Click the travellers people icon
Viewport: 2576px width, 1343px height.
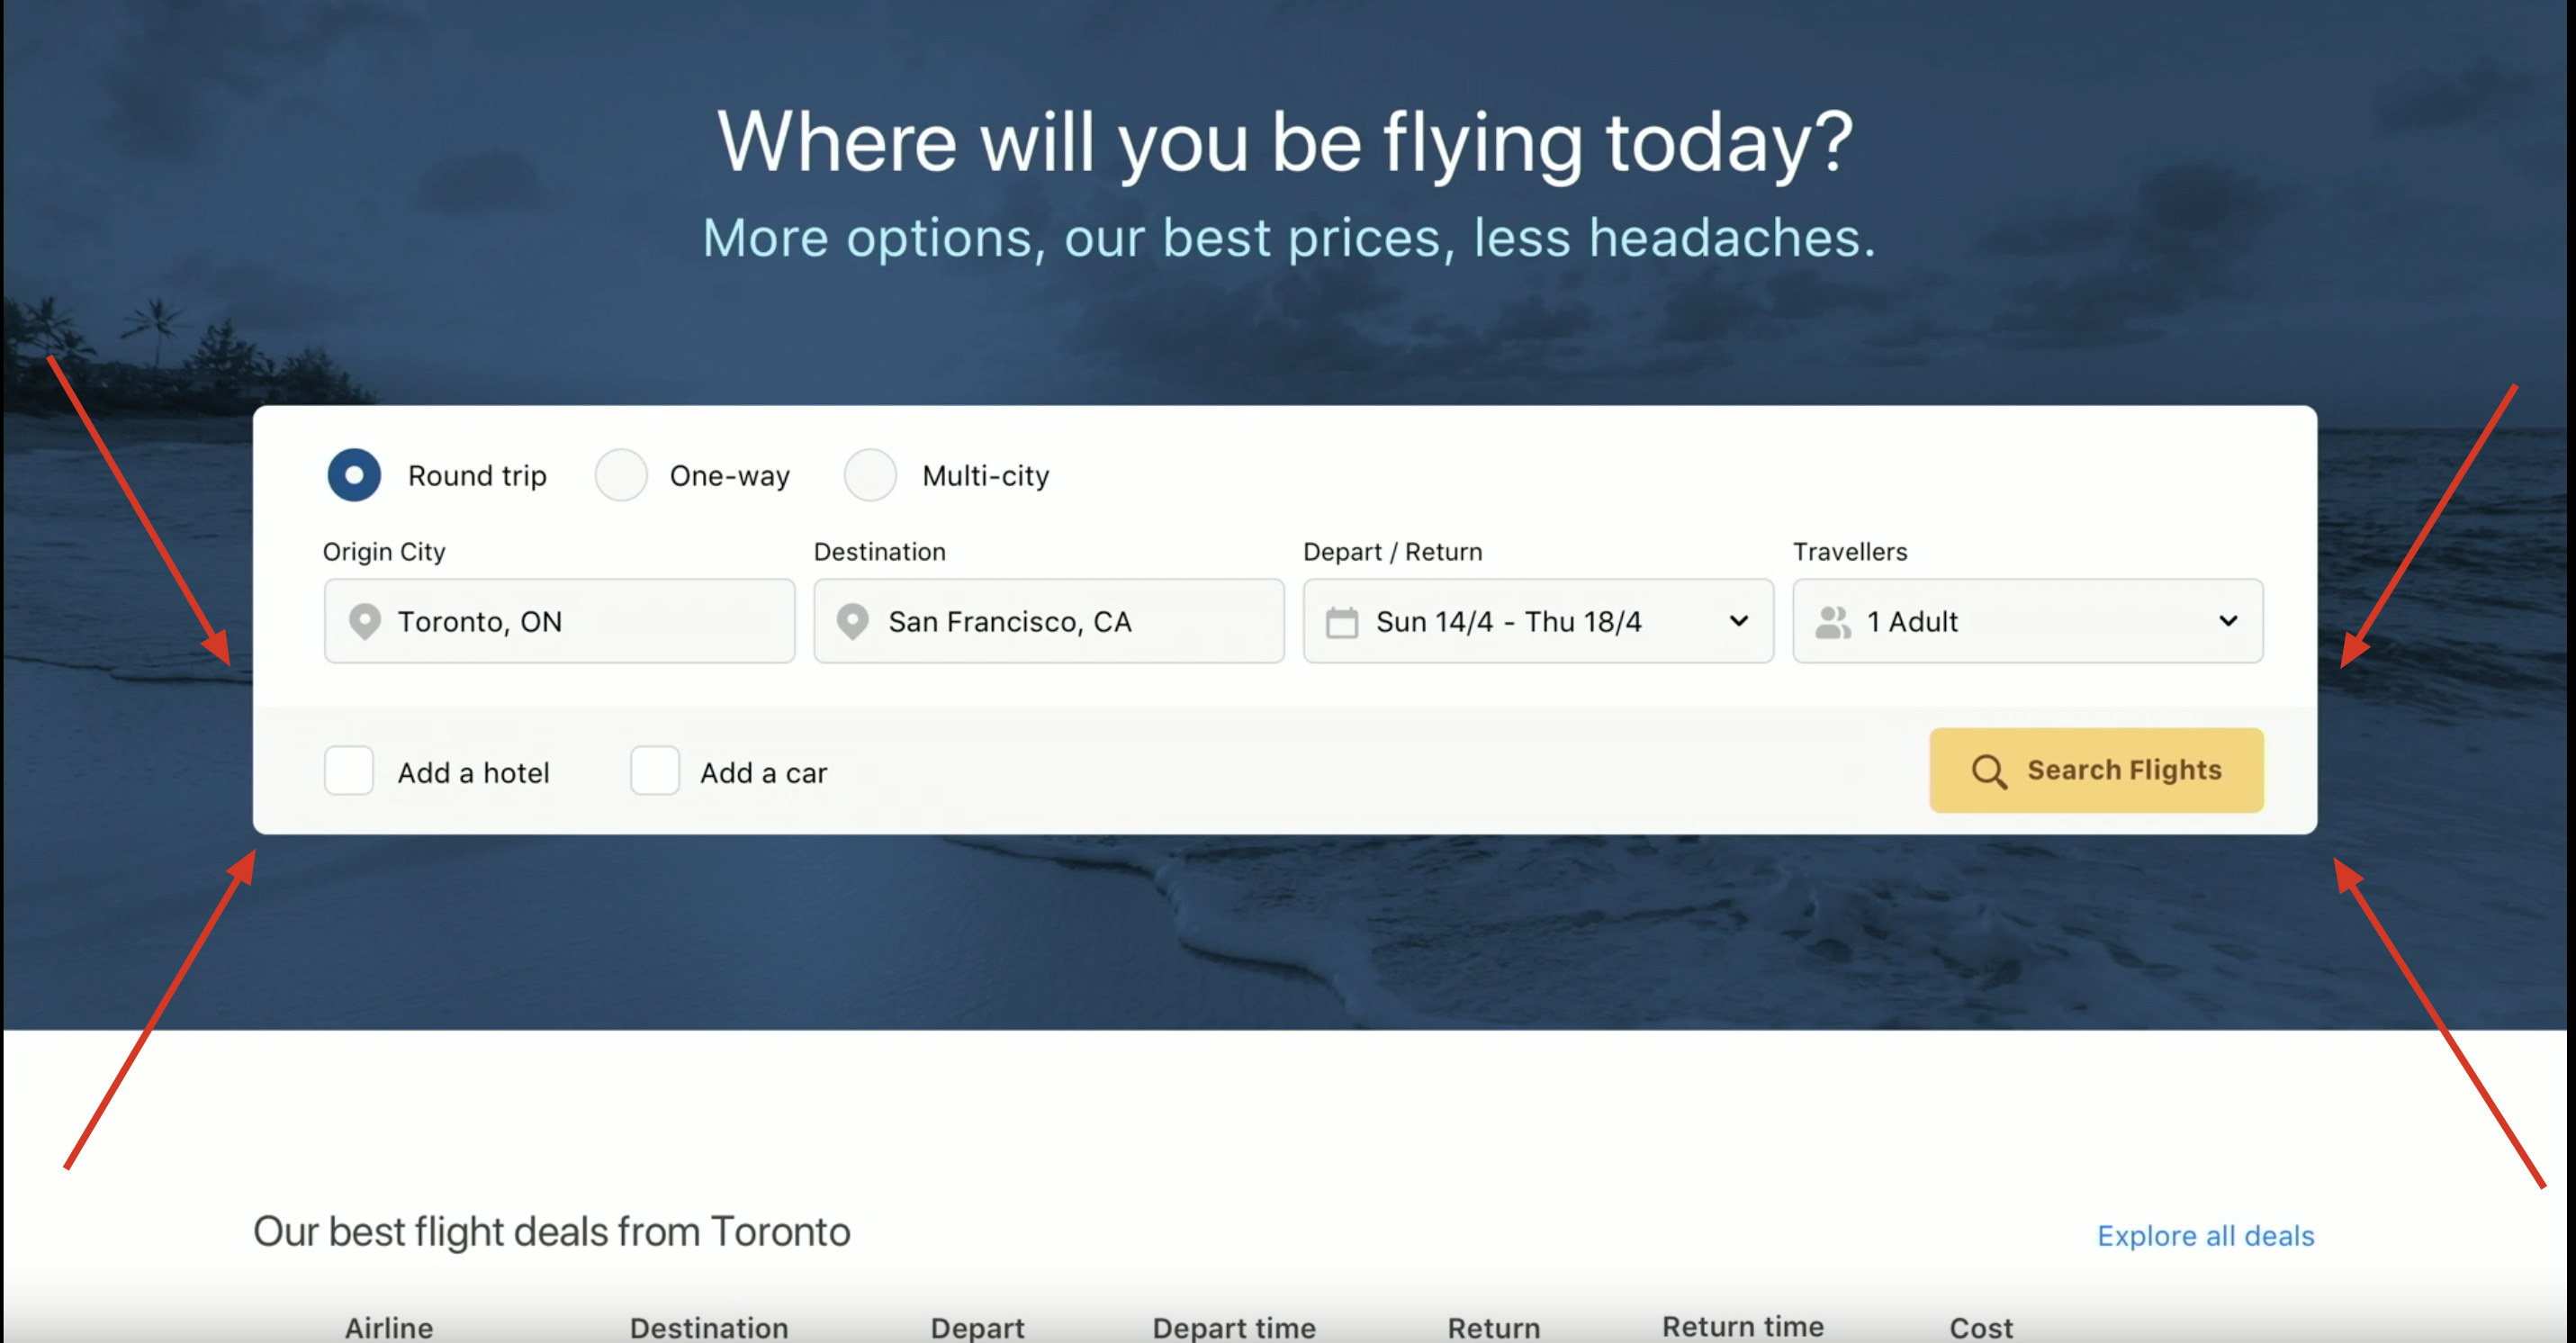[1832, 622]
